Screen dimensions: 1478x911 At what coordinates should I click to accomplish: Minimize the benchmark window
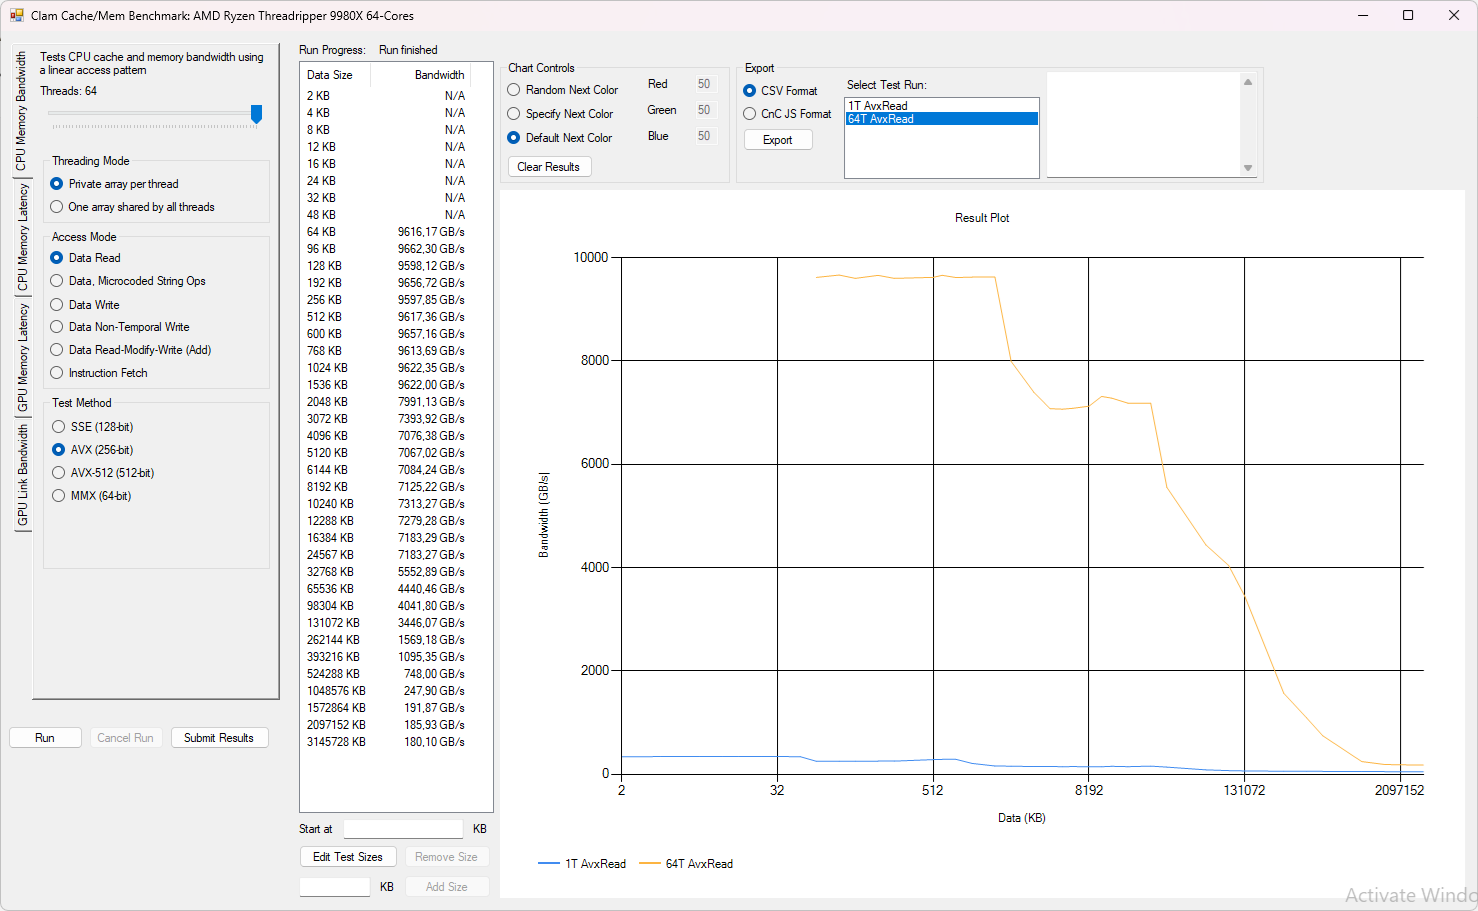[x=1363, y=15]
